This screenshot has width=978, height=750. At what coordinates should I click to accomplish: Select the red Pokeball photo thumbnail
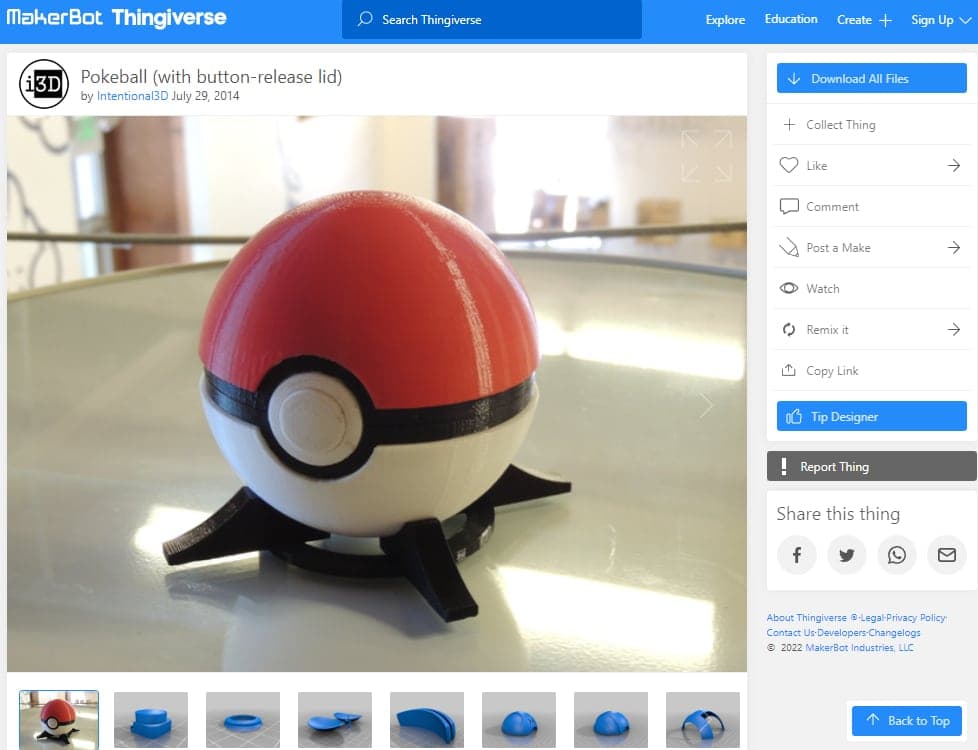[59, 719]
